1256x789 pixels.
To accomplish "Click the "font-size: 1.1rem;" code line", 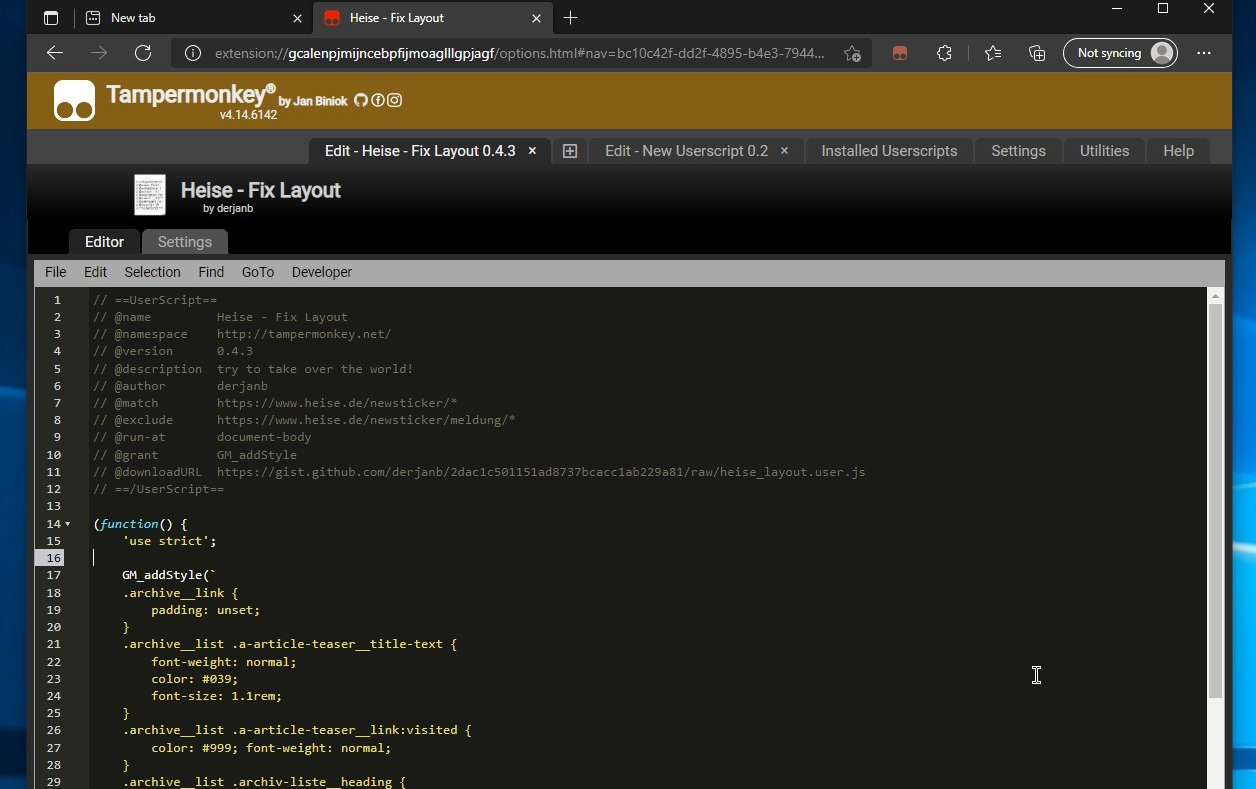I will pyautogui.click(x=216, y=696).
